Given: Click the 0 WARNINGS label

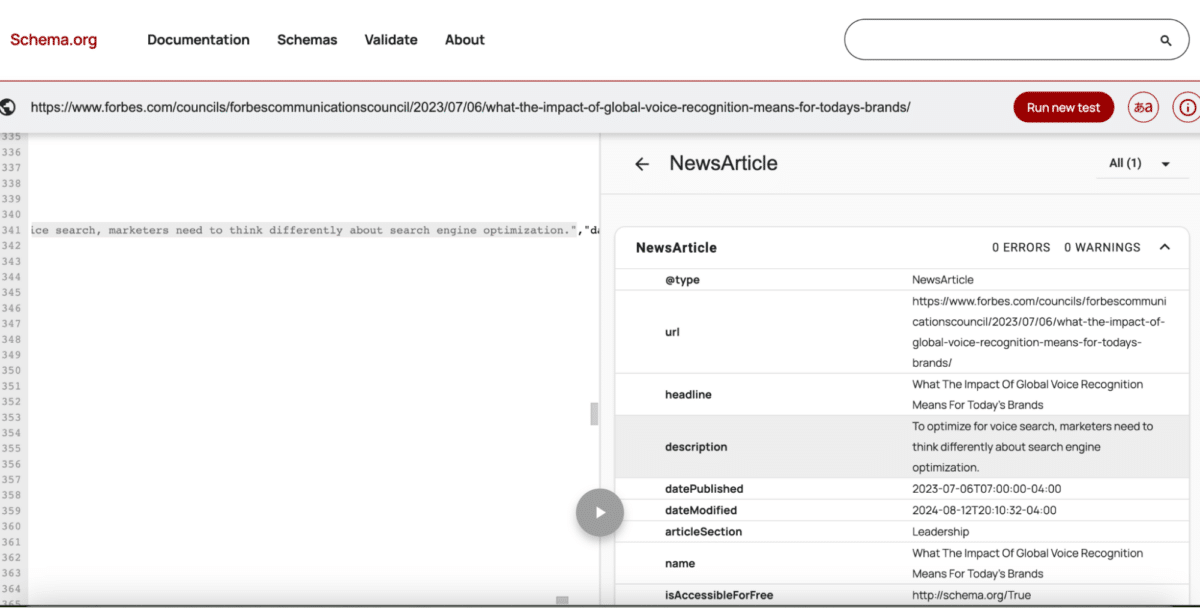Looking at the screenshot, I should click(1102, 247).
